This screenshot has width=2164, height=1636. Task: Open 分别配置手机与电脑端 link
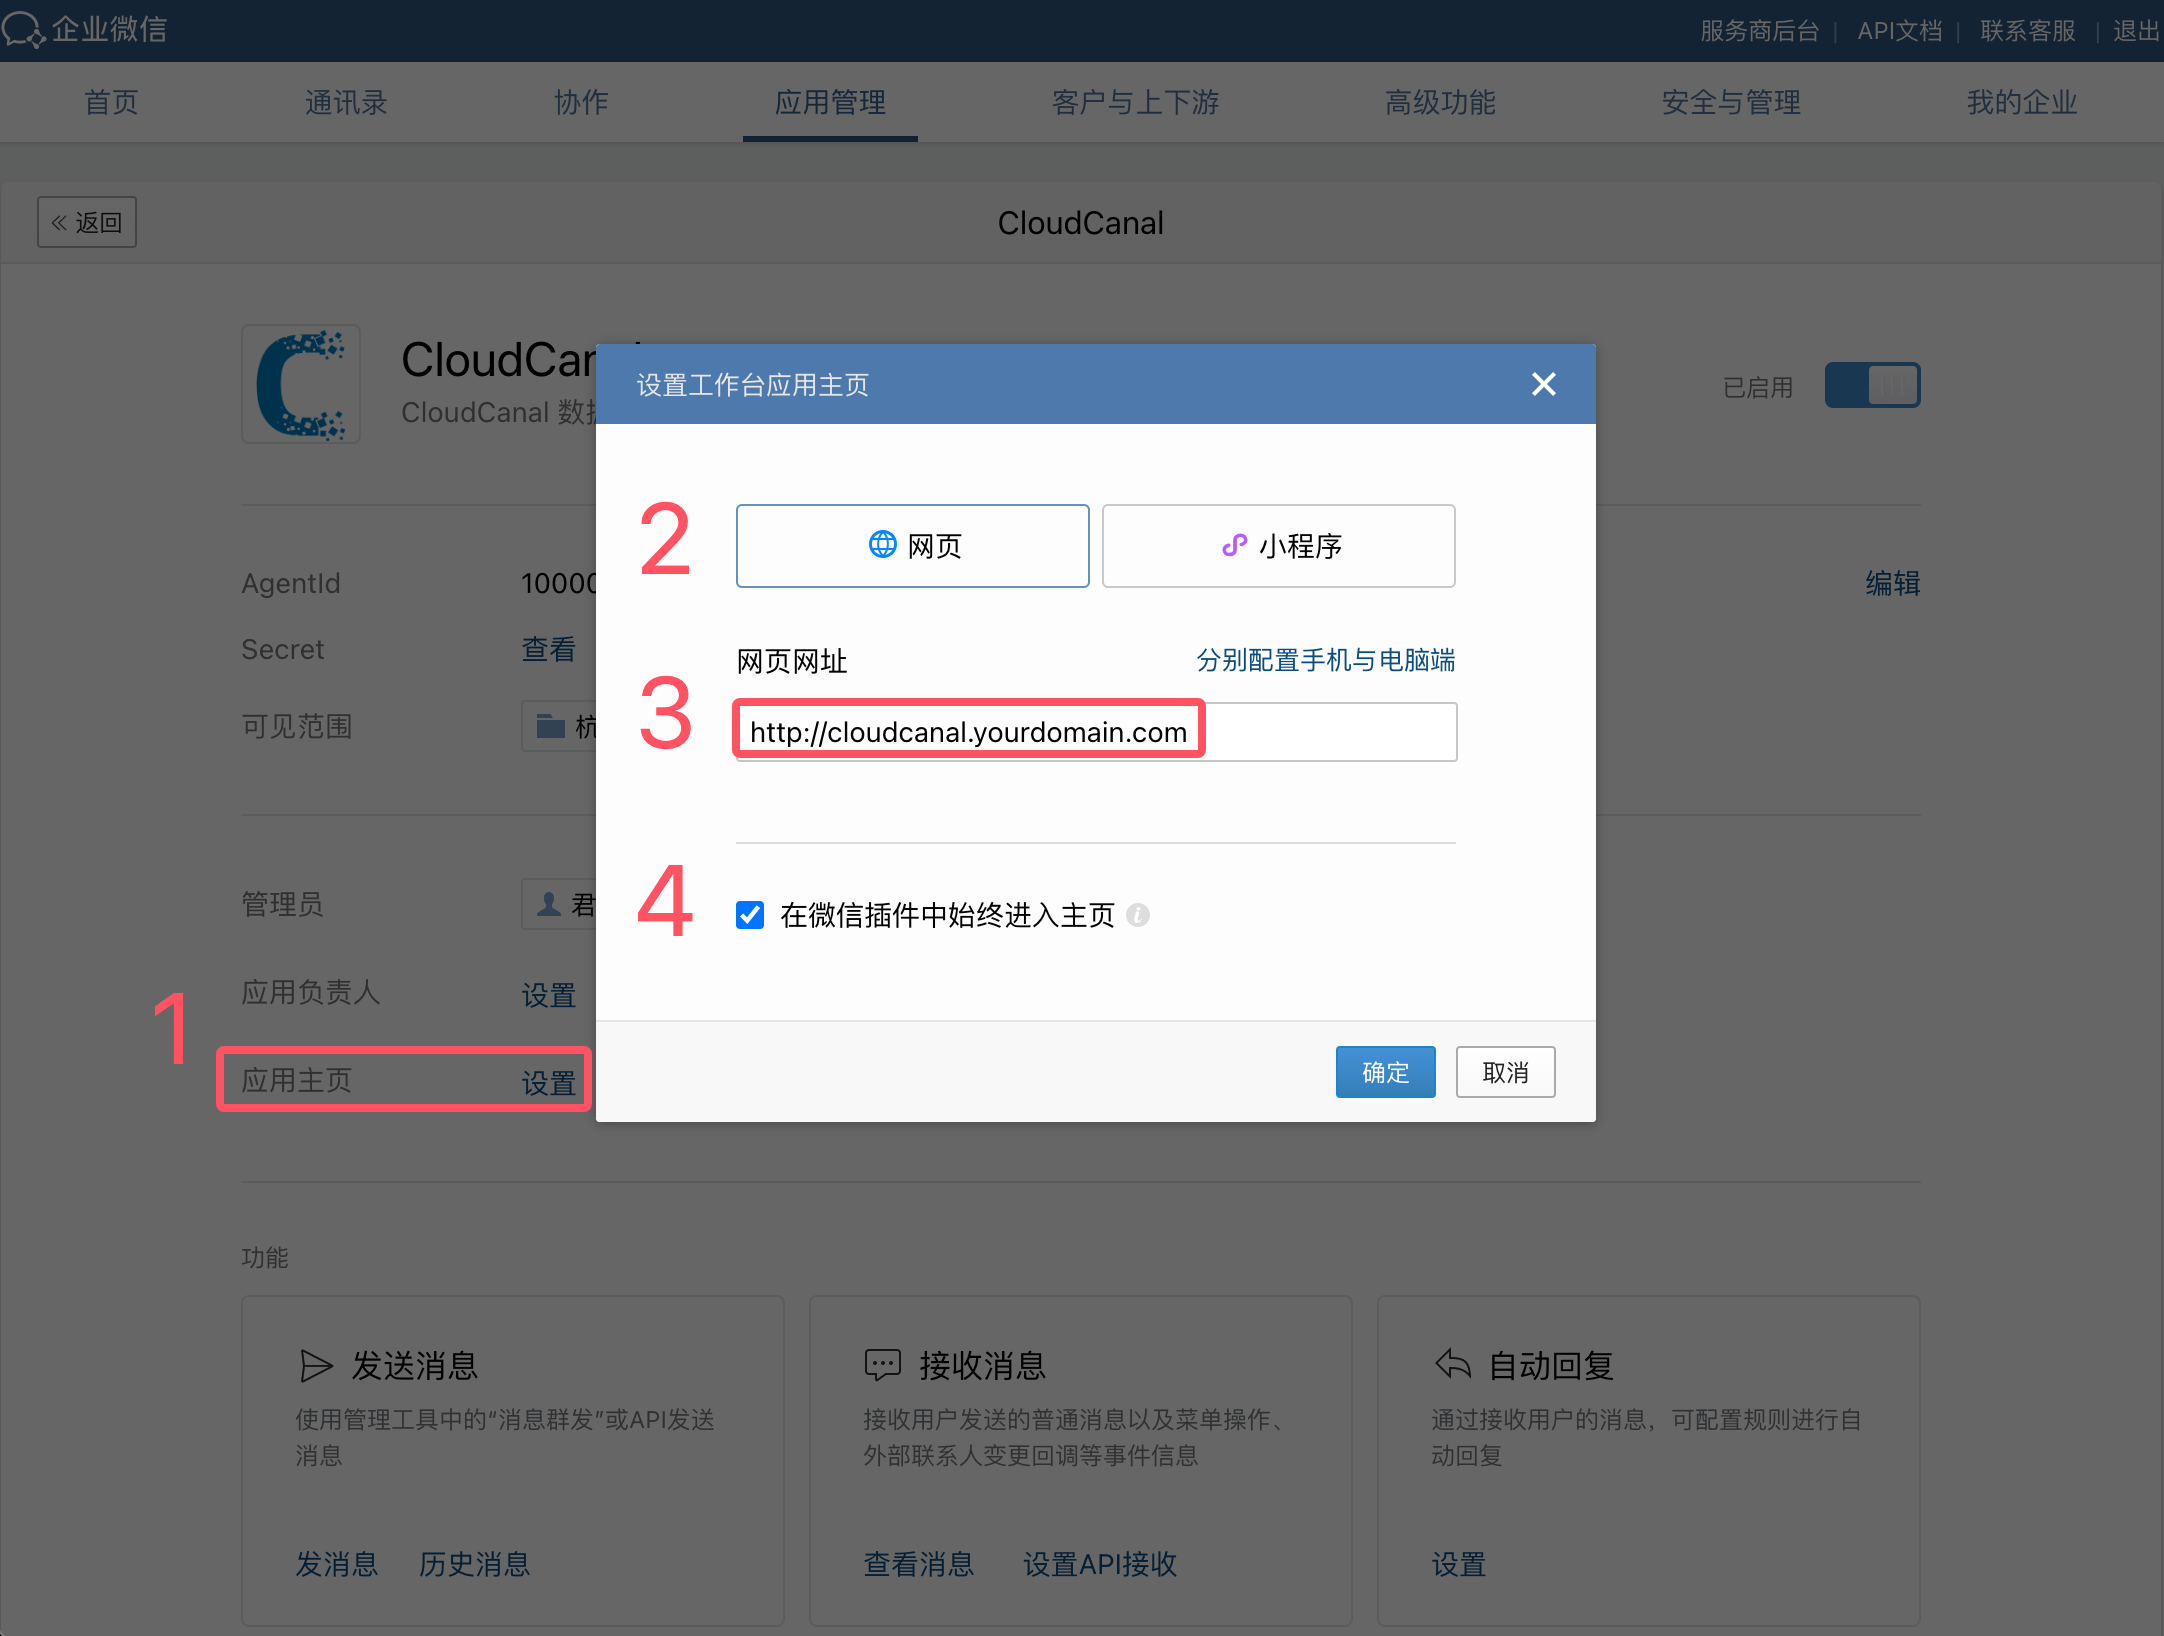pos(1325,660)
